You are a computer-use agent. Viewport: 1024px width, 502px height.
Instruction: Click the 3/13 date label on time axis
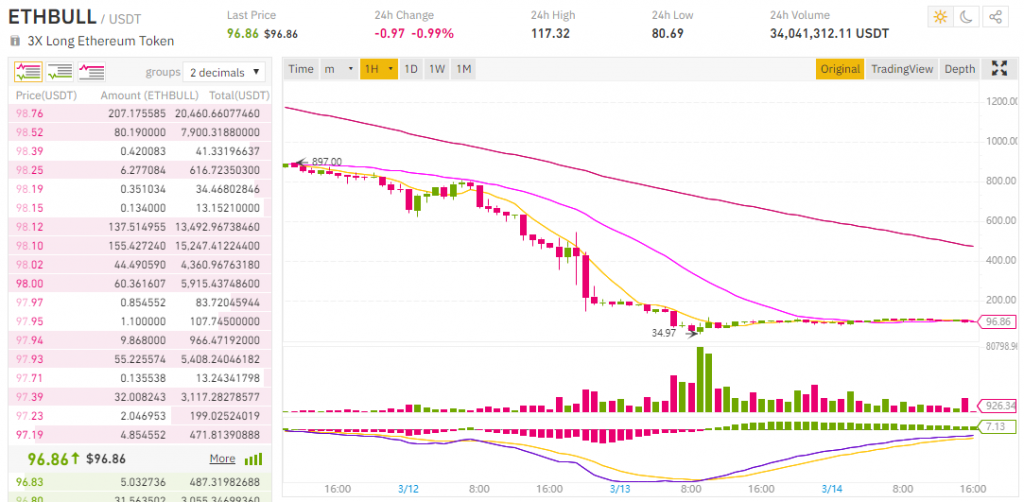(620, 488)
